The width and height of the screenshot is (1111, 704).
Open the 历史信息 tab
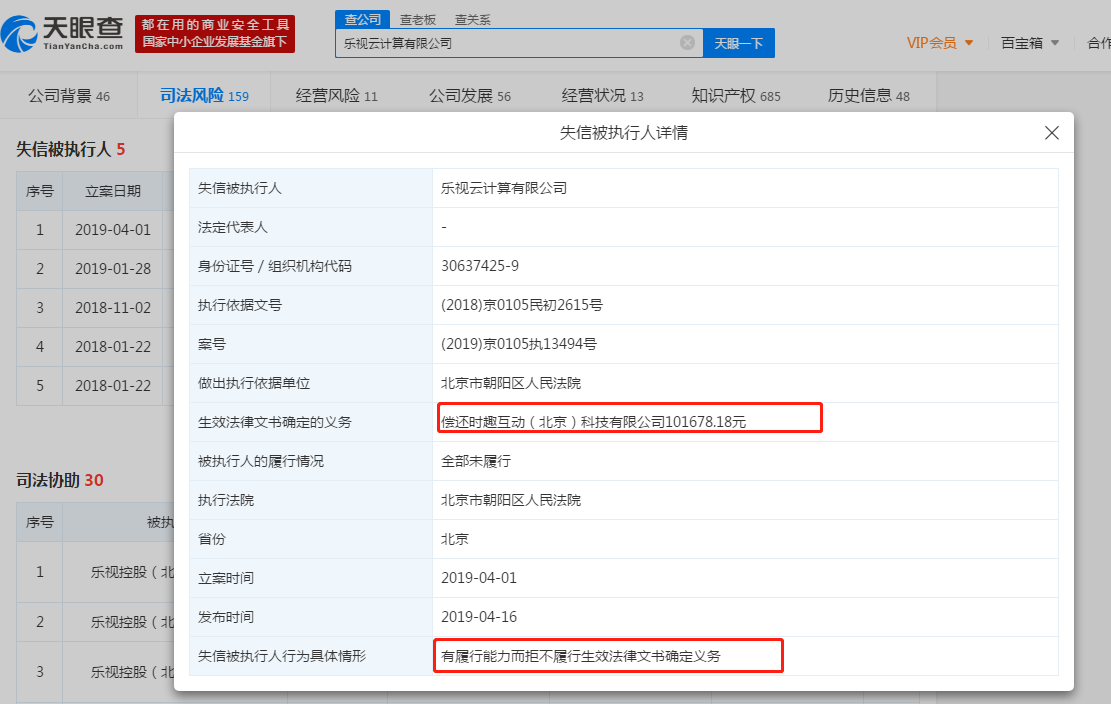pyautogui.click(x=869, y=96)
